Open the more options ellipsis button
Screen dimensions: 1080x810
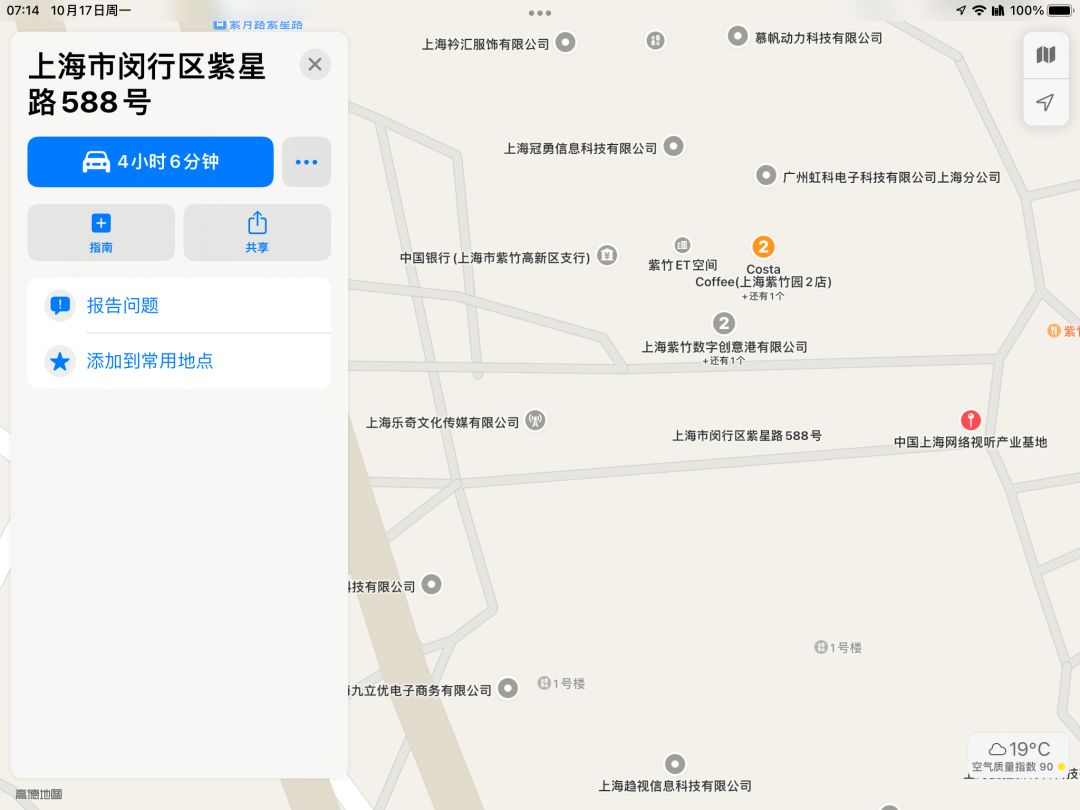tap(307, 162)
